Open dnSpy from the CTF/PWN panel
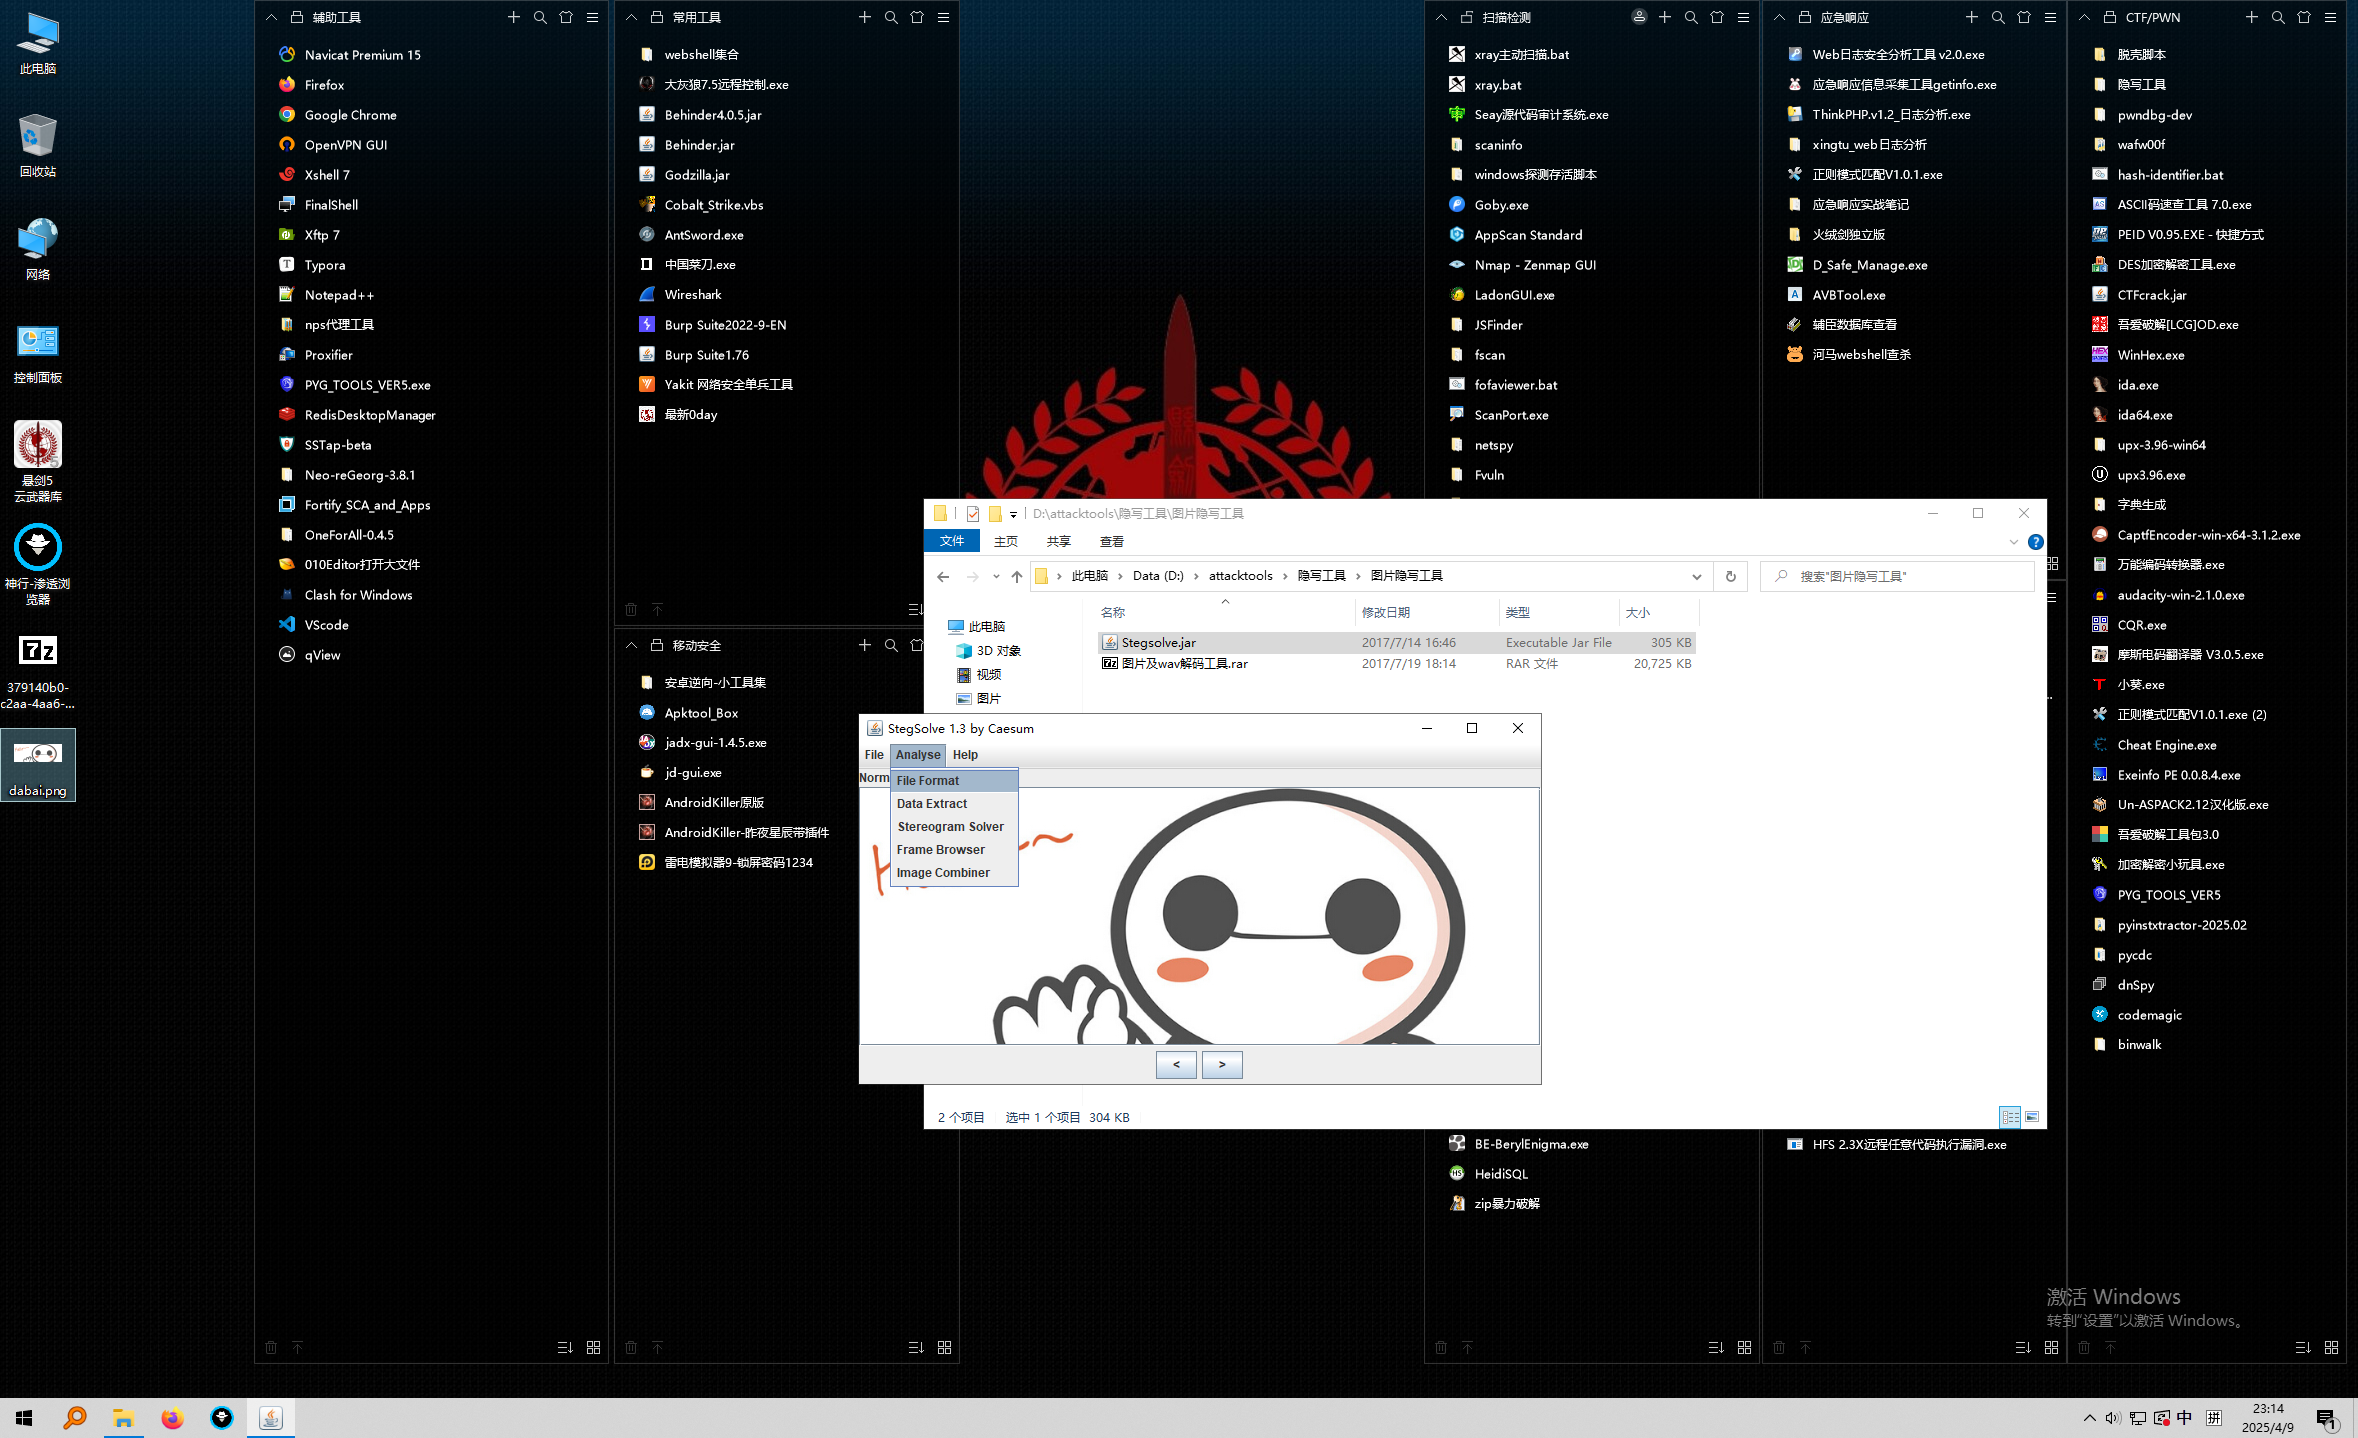The height and width of the screenshot is (1438, 2358). coord(2136,984)
